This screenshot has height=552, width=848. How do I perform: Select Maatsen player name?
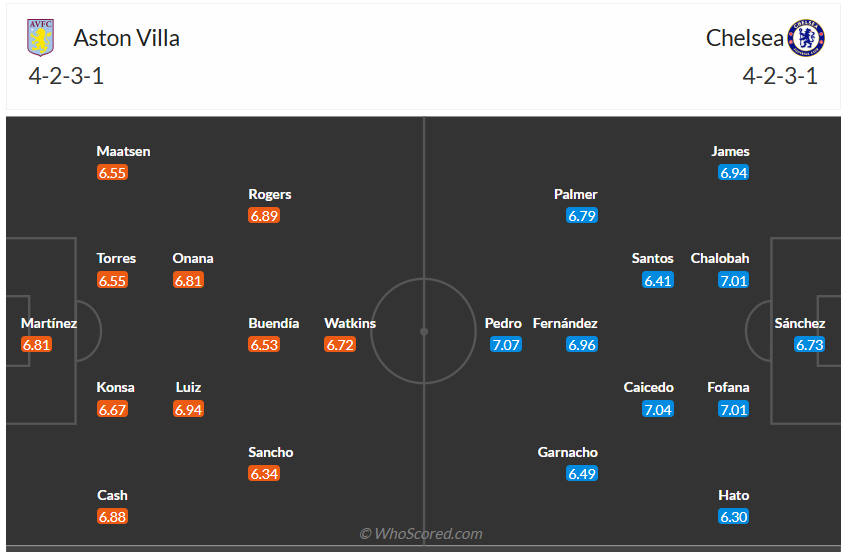(123, 151)
